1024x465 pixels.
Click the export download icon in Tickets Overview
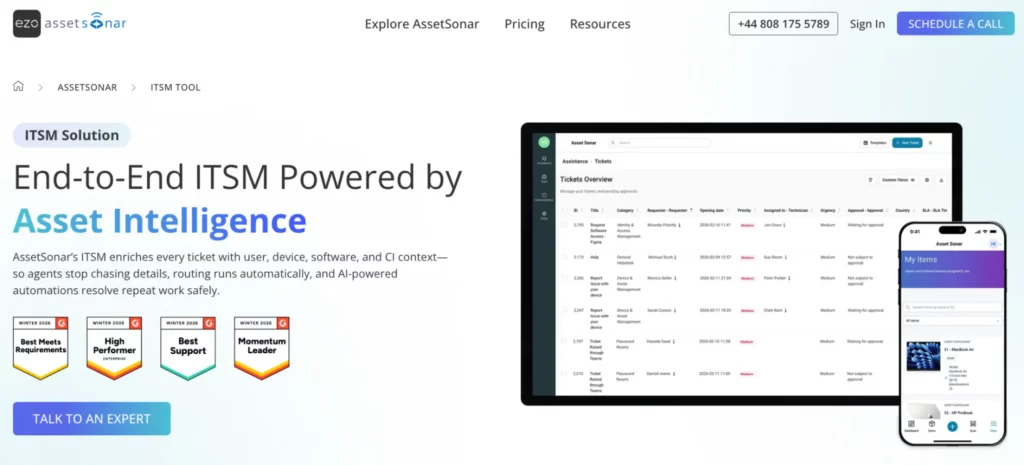(x=941, y=180)
